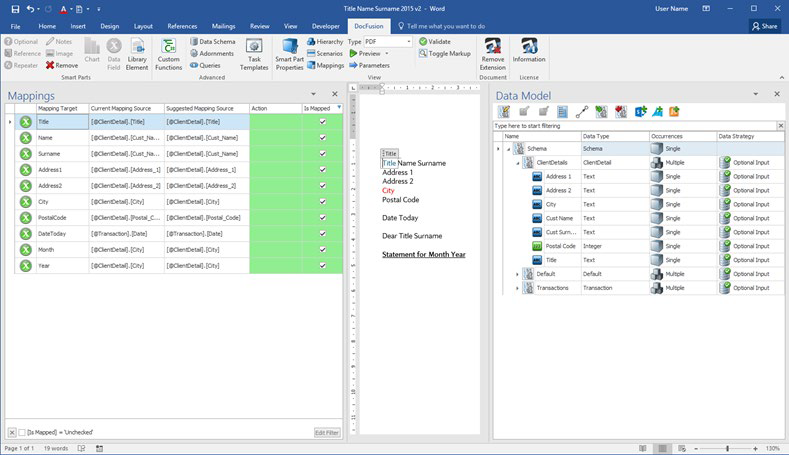The image size is (789, 455).
Task: Toggle Is Mapped checkbox for City row
Action: point(323,202)
